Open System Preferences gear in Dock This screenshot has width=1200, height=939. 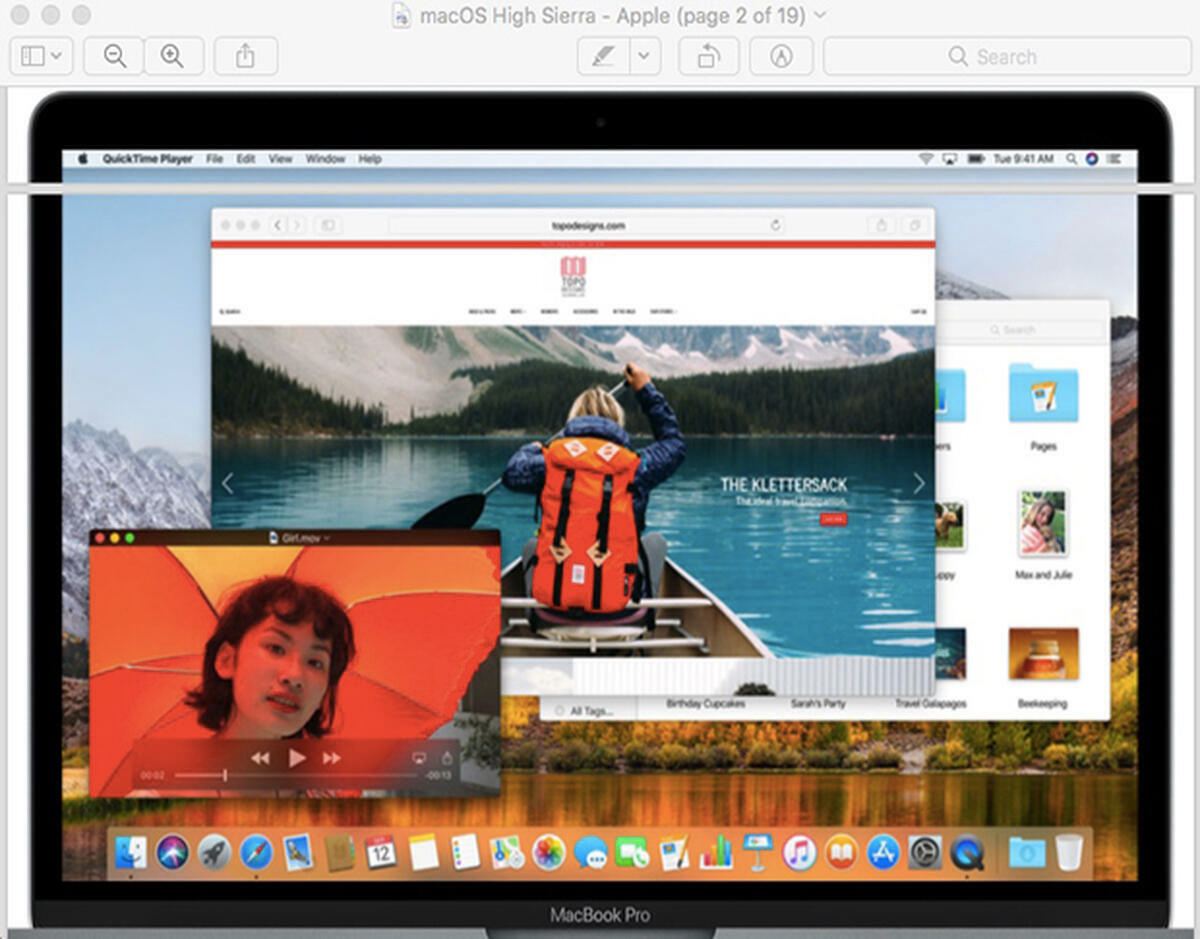pyautogui.click(x=925, y=852)
